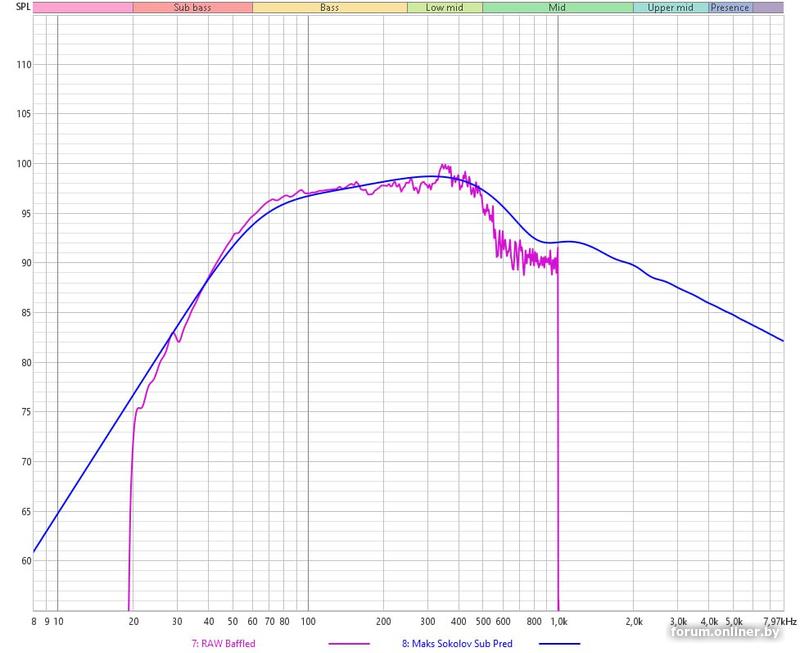Click the SPL axis label
Viewport: 800px width, 653px height.
(x=11, y=7)
